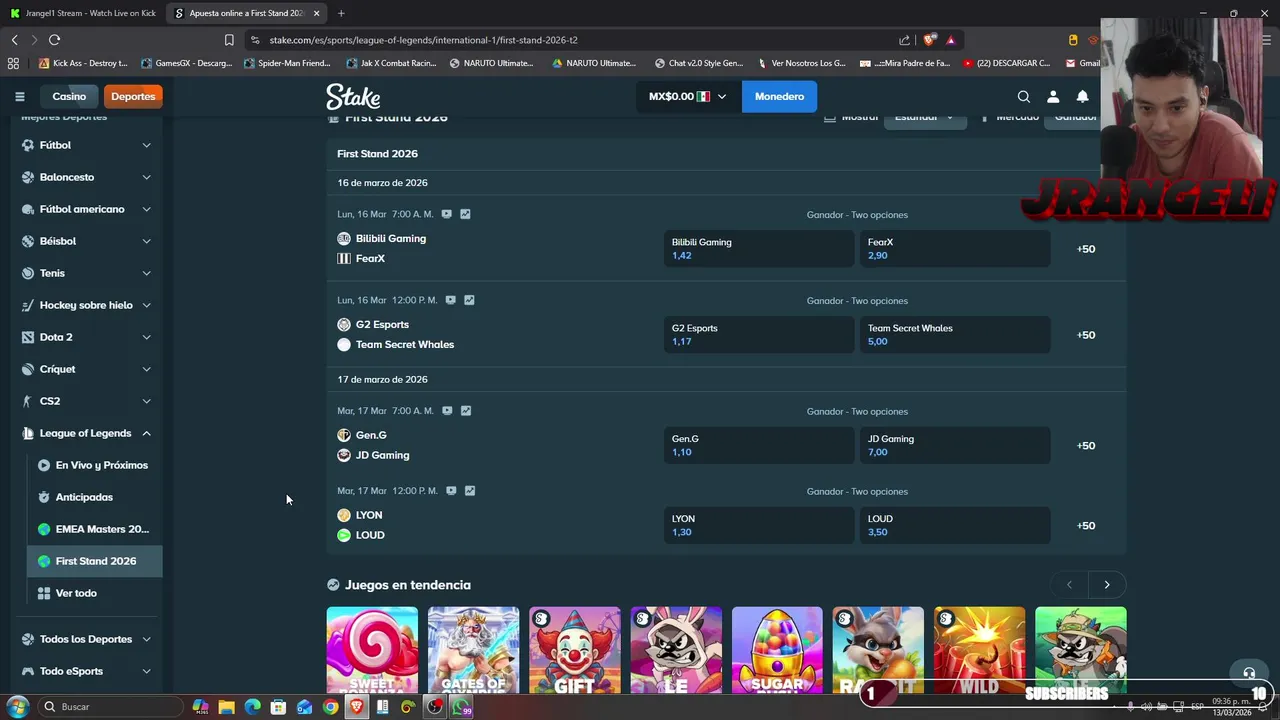Open the search magnifier icon
1280x720 pixels.
click(1023, 97)
